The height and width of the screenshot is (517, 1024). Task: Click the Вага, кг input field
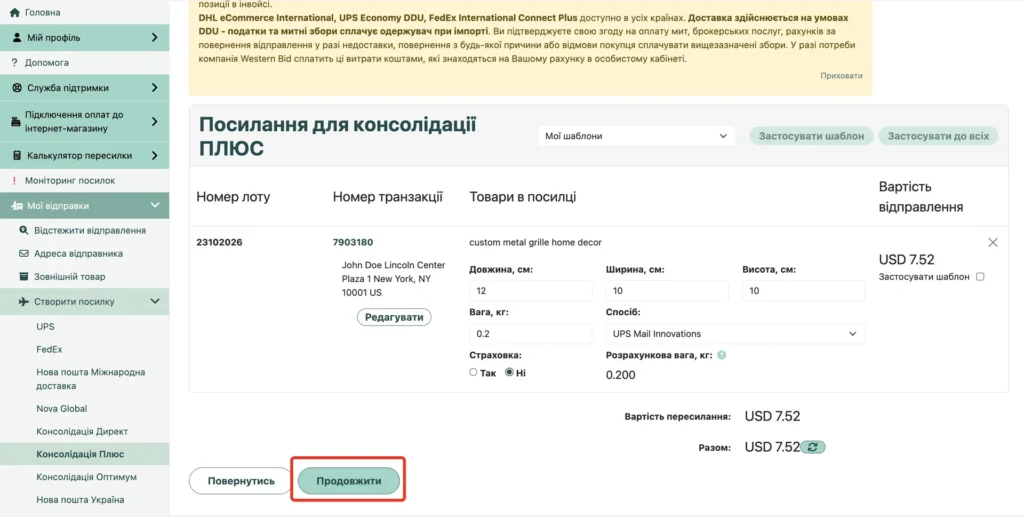(x=530, y=334)
